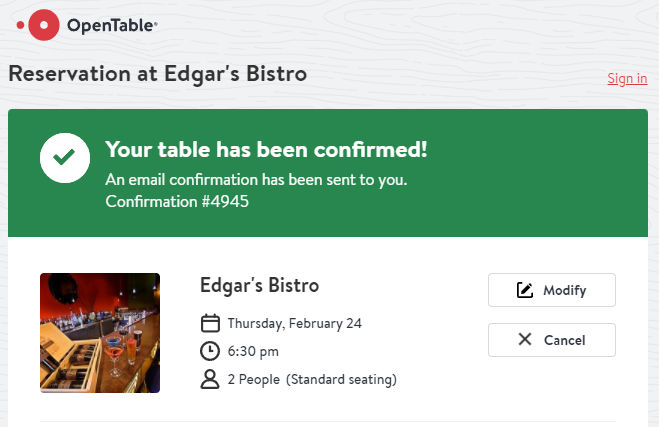Screen dimensions: 659x427
Task: Click the Thursday, February 24 date text
Action: coord(294,323)
